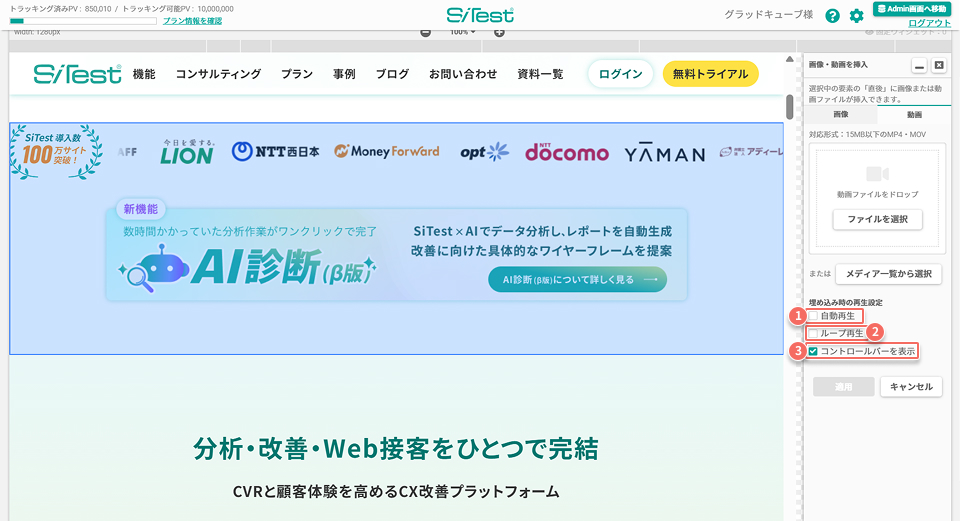The height and width of the screenshot is (521, 960).
Task: Click the 適用 button
Action: [844, 387]
